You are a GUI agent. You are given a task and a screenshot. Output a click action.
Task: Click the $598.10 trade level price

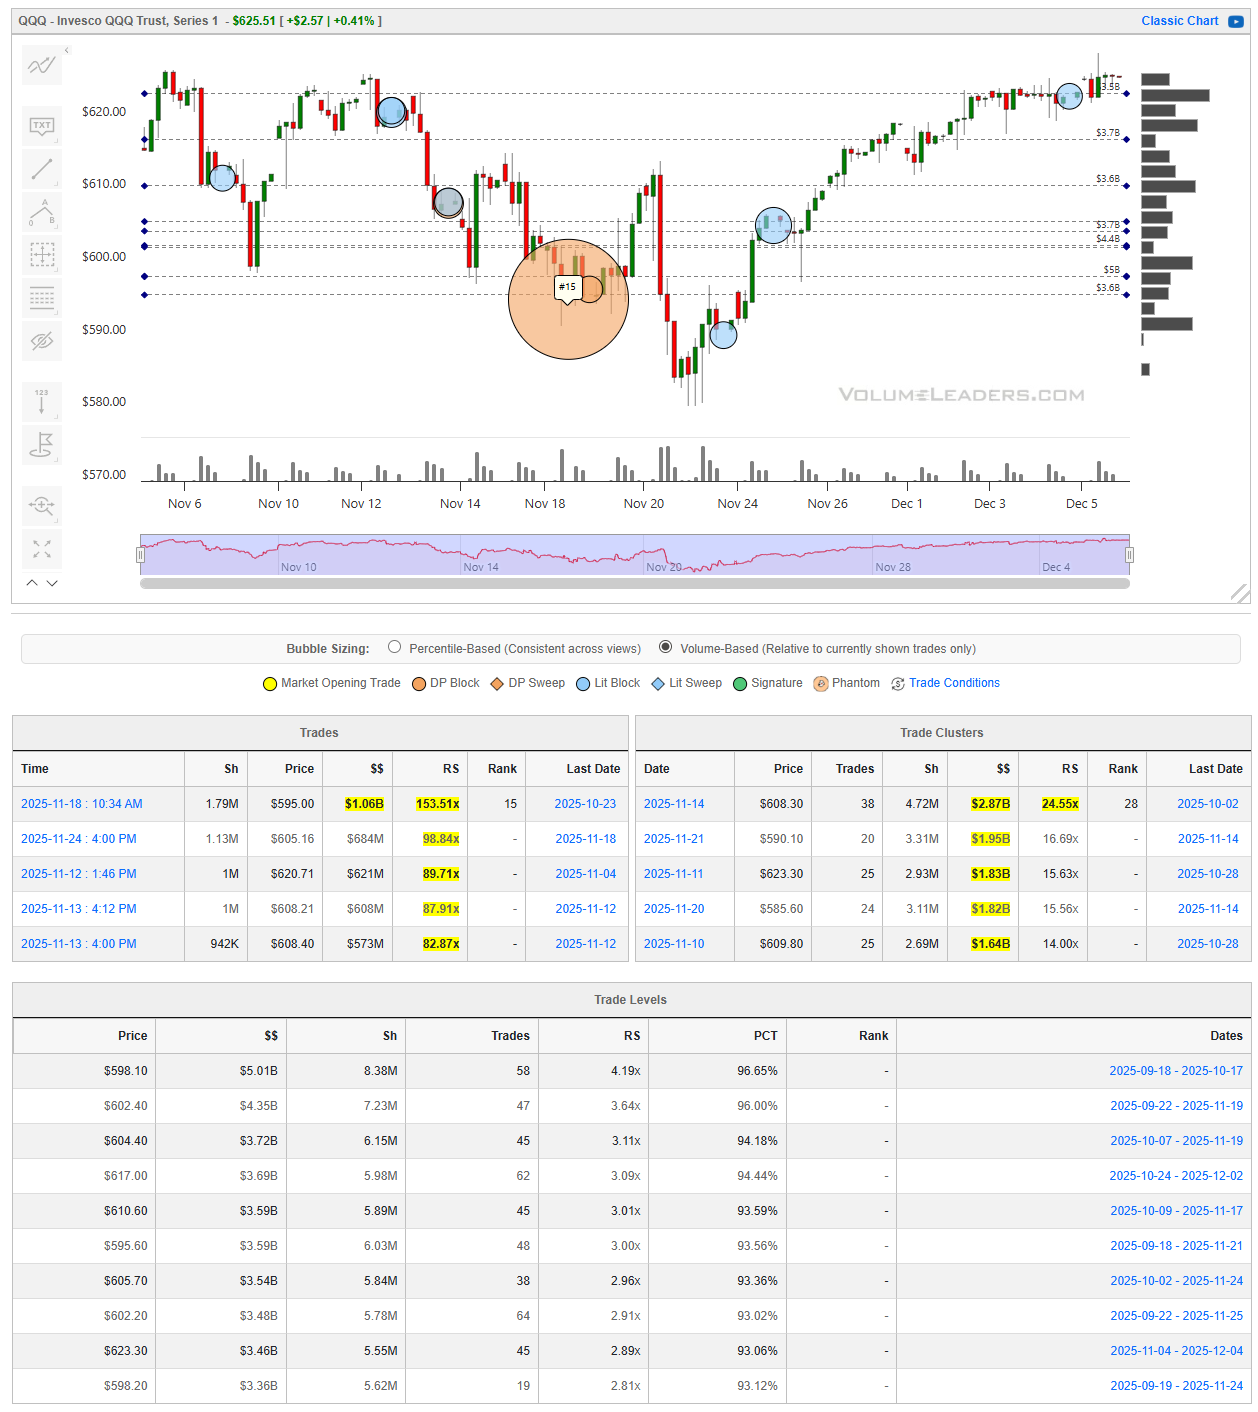click(125, 1071)
